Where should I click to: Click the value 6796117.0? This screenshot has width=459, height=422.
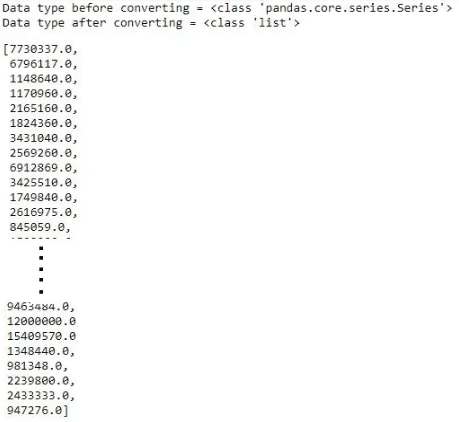pyautogui.click(x=41, y=64)
